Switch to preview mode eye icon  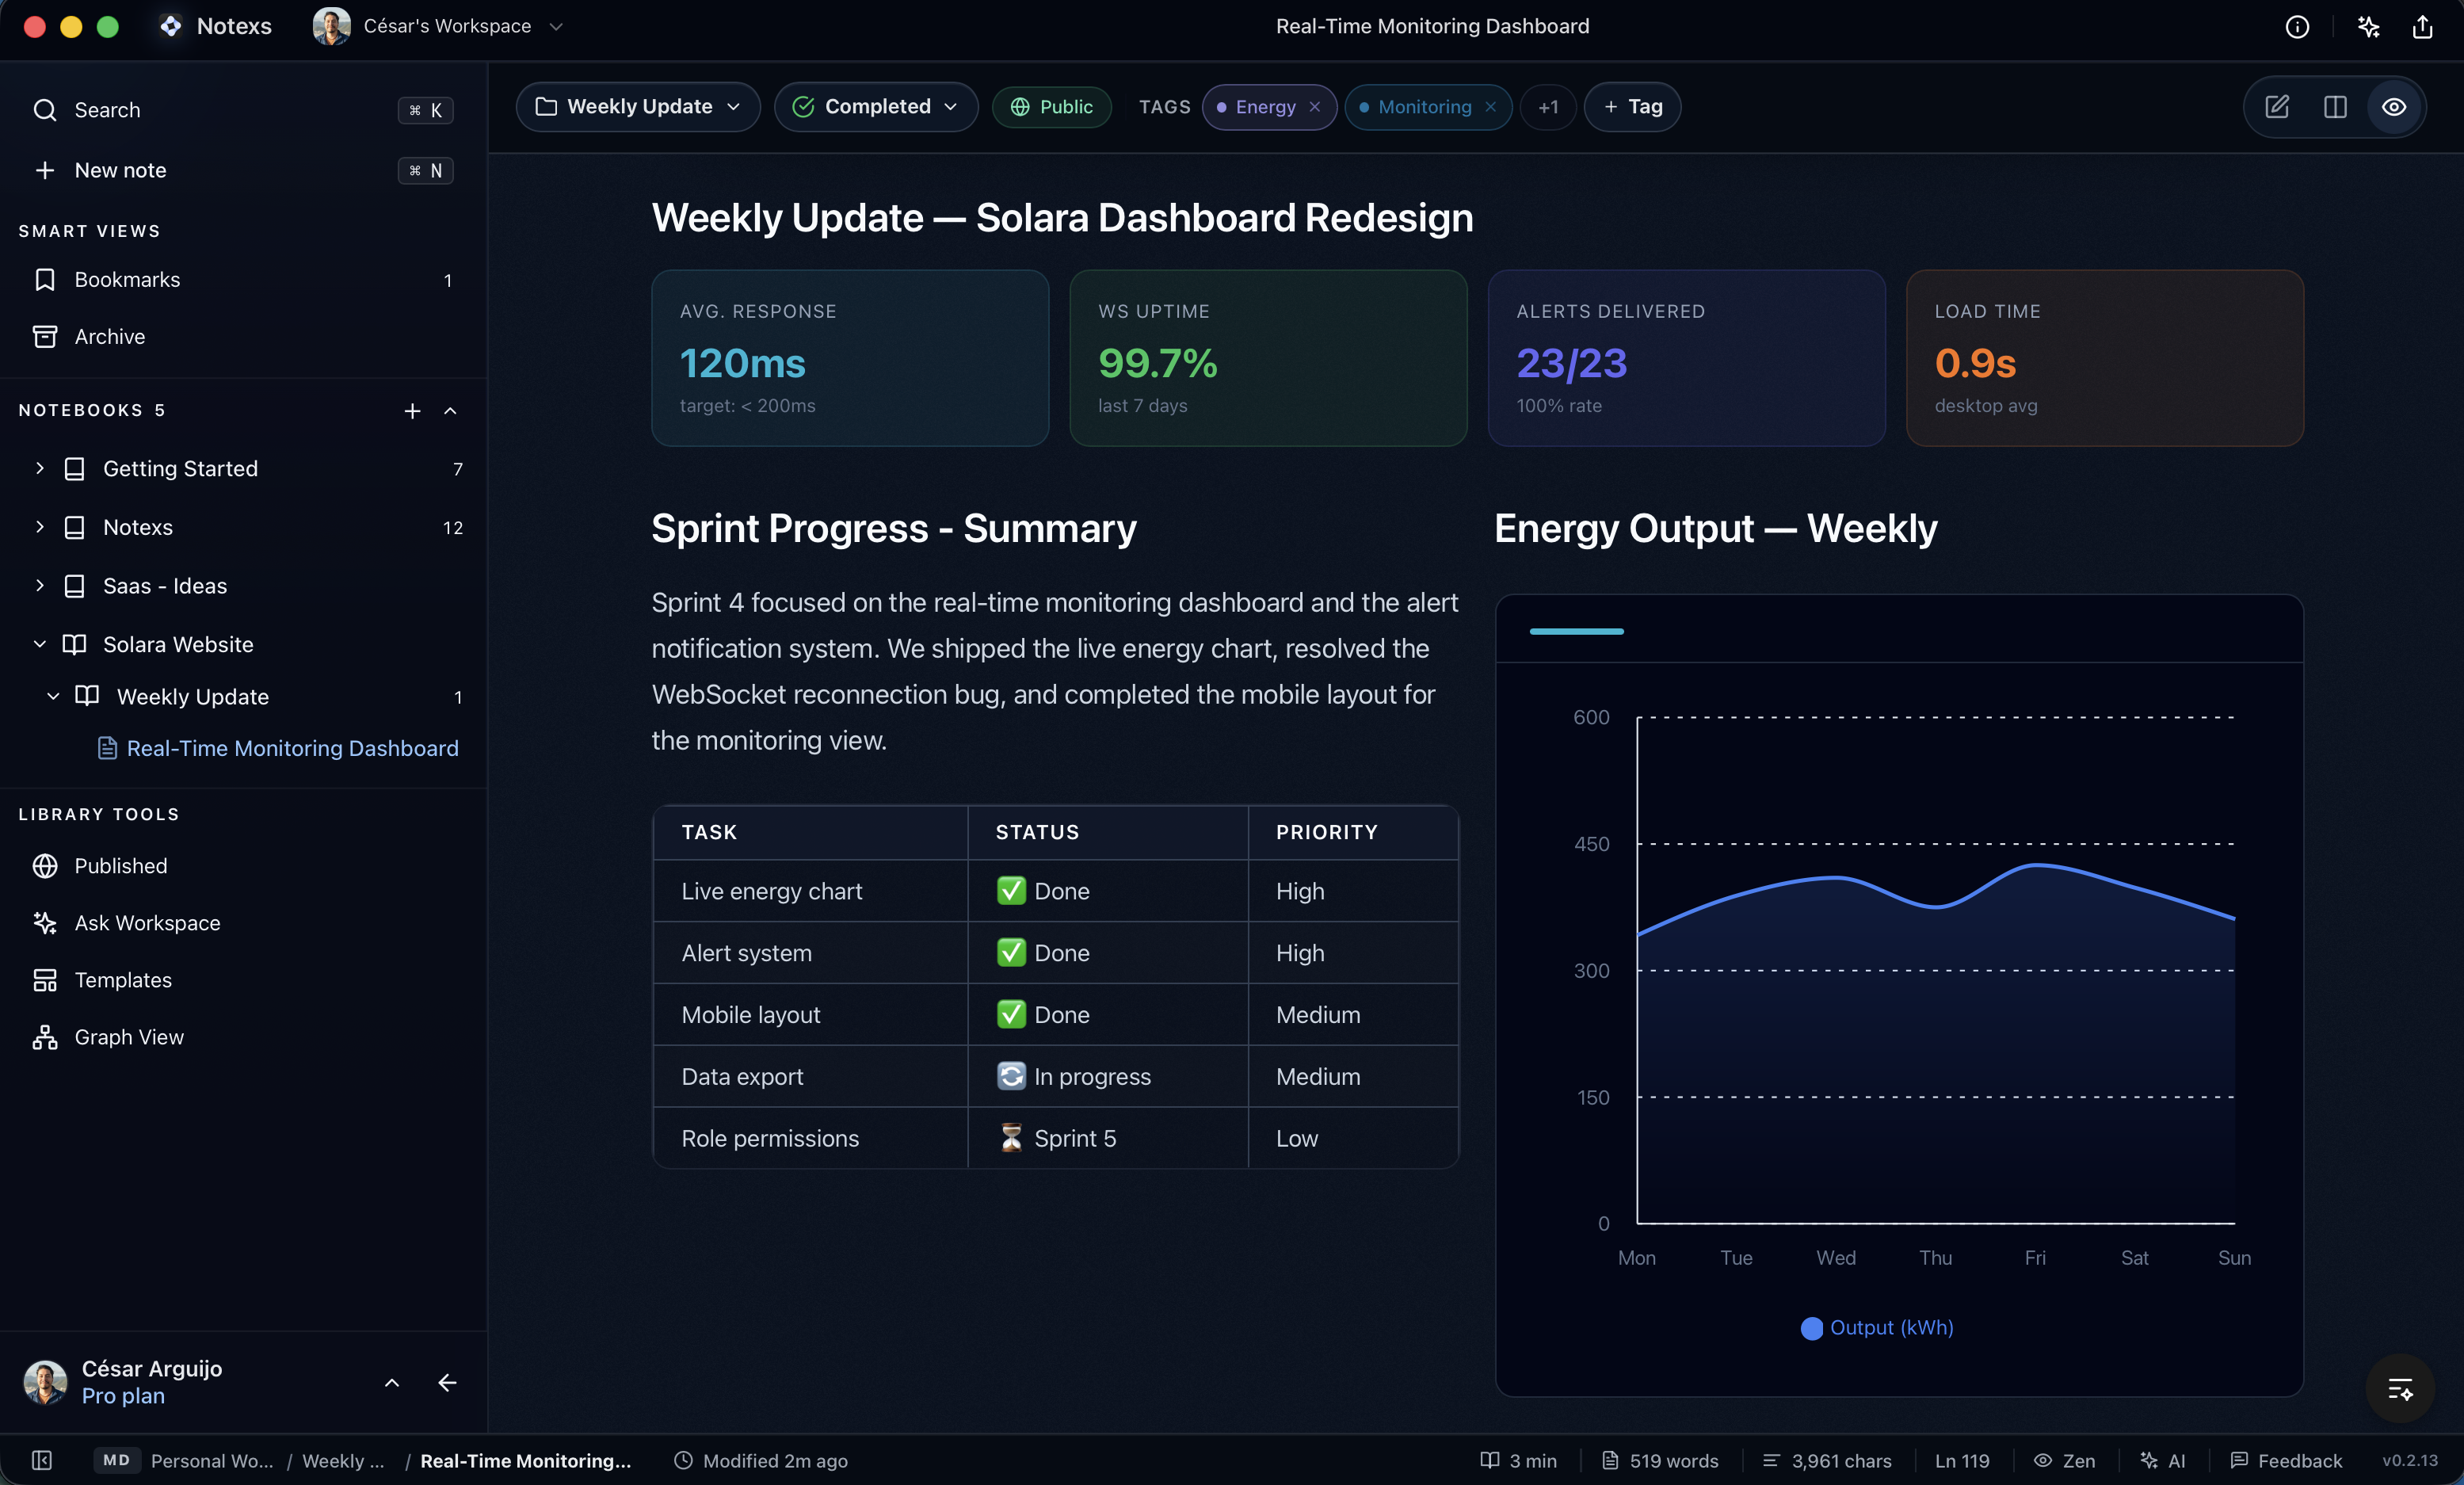2394,107
